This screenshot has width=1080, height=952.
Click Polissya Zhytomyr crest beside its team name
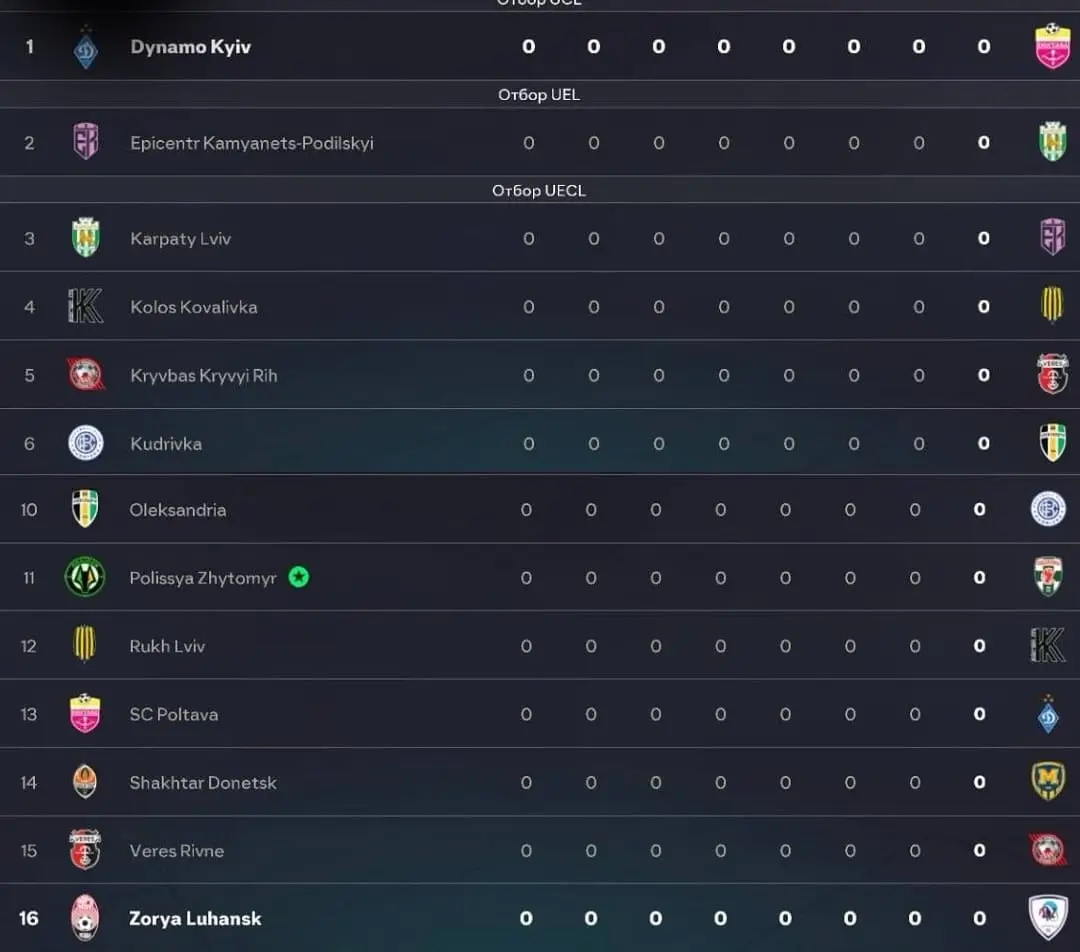click(x=85, y=577)
